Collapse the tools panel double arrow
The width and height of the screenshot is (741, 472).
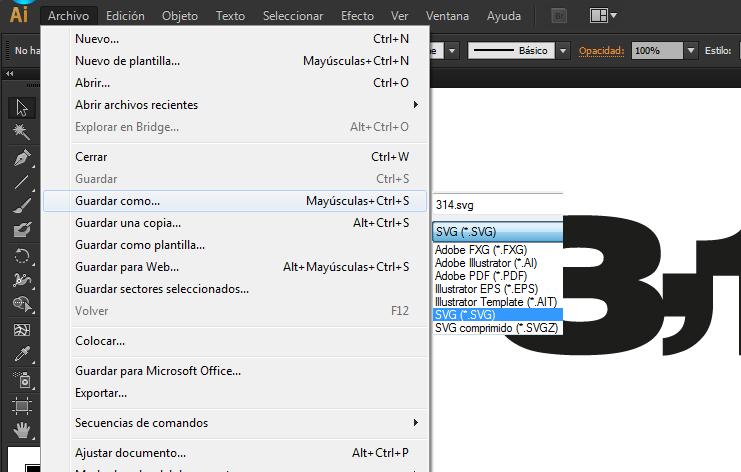coord(9,74)
